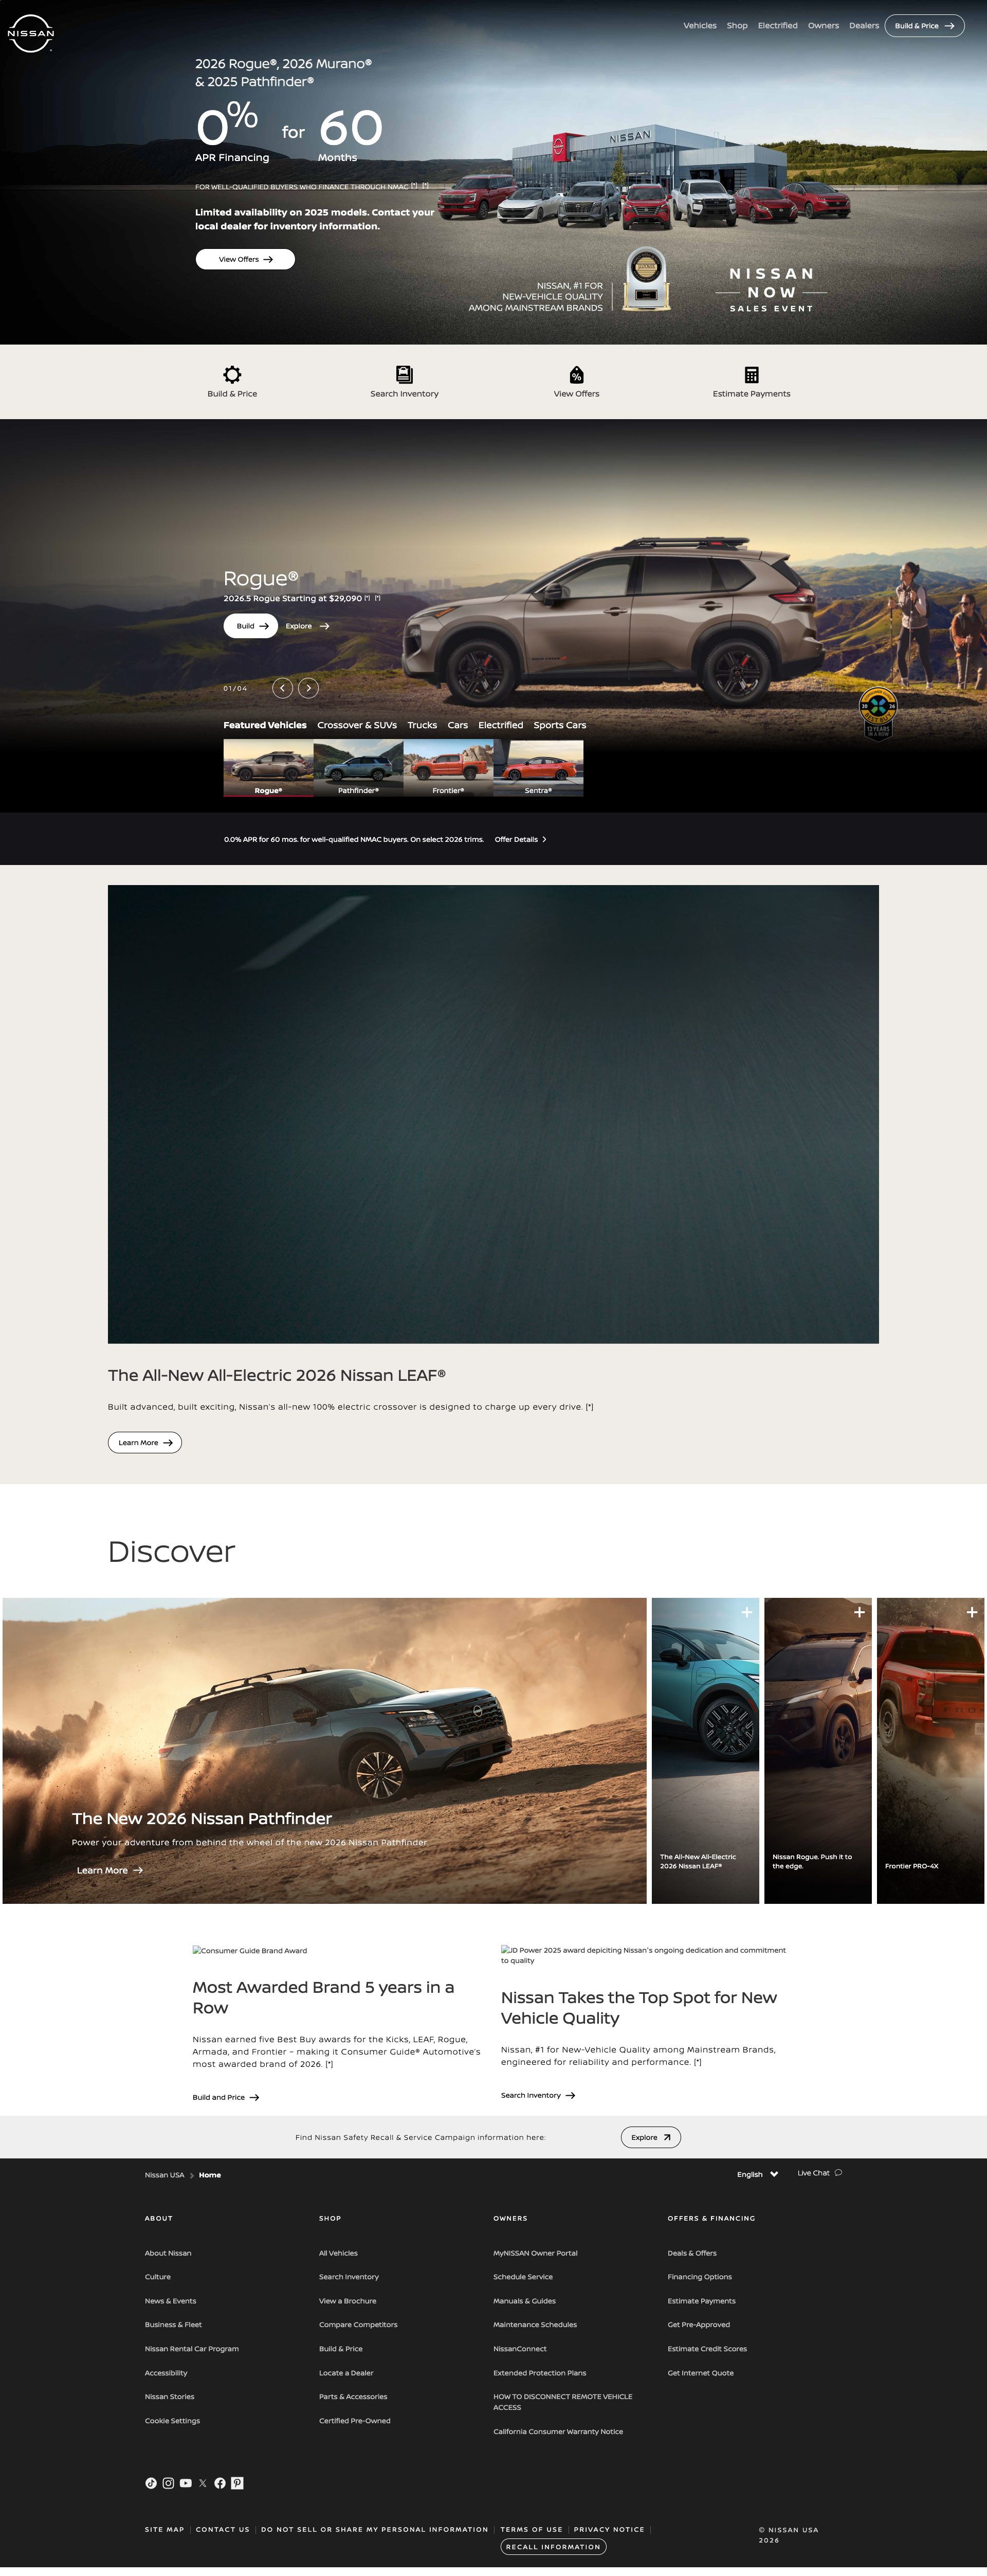The width and height of the screenshot is (987, 2576).
Task: Click the View Offers price-tag icon
Action: (575, 374)
